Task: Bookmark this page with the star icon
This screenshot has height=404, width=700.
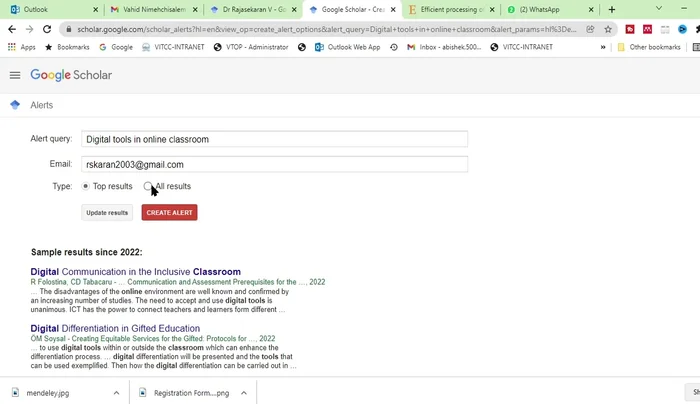Action: (608, 29)
